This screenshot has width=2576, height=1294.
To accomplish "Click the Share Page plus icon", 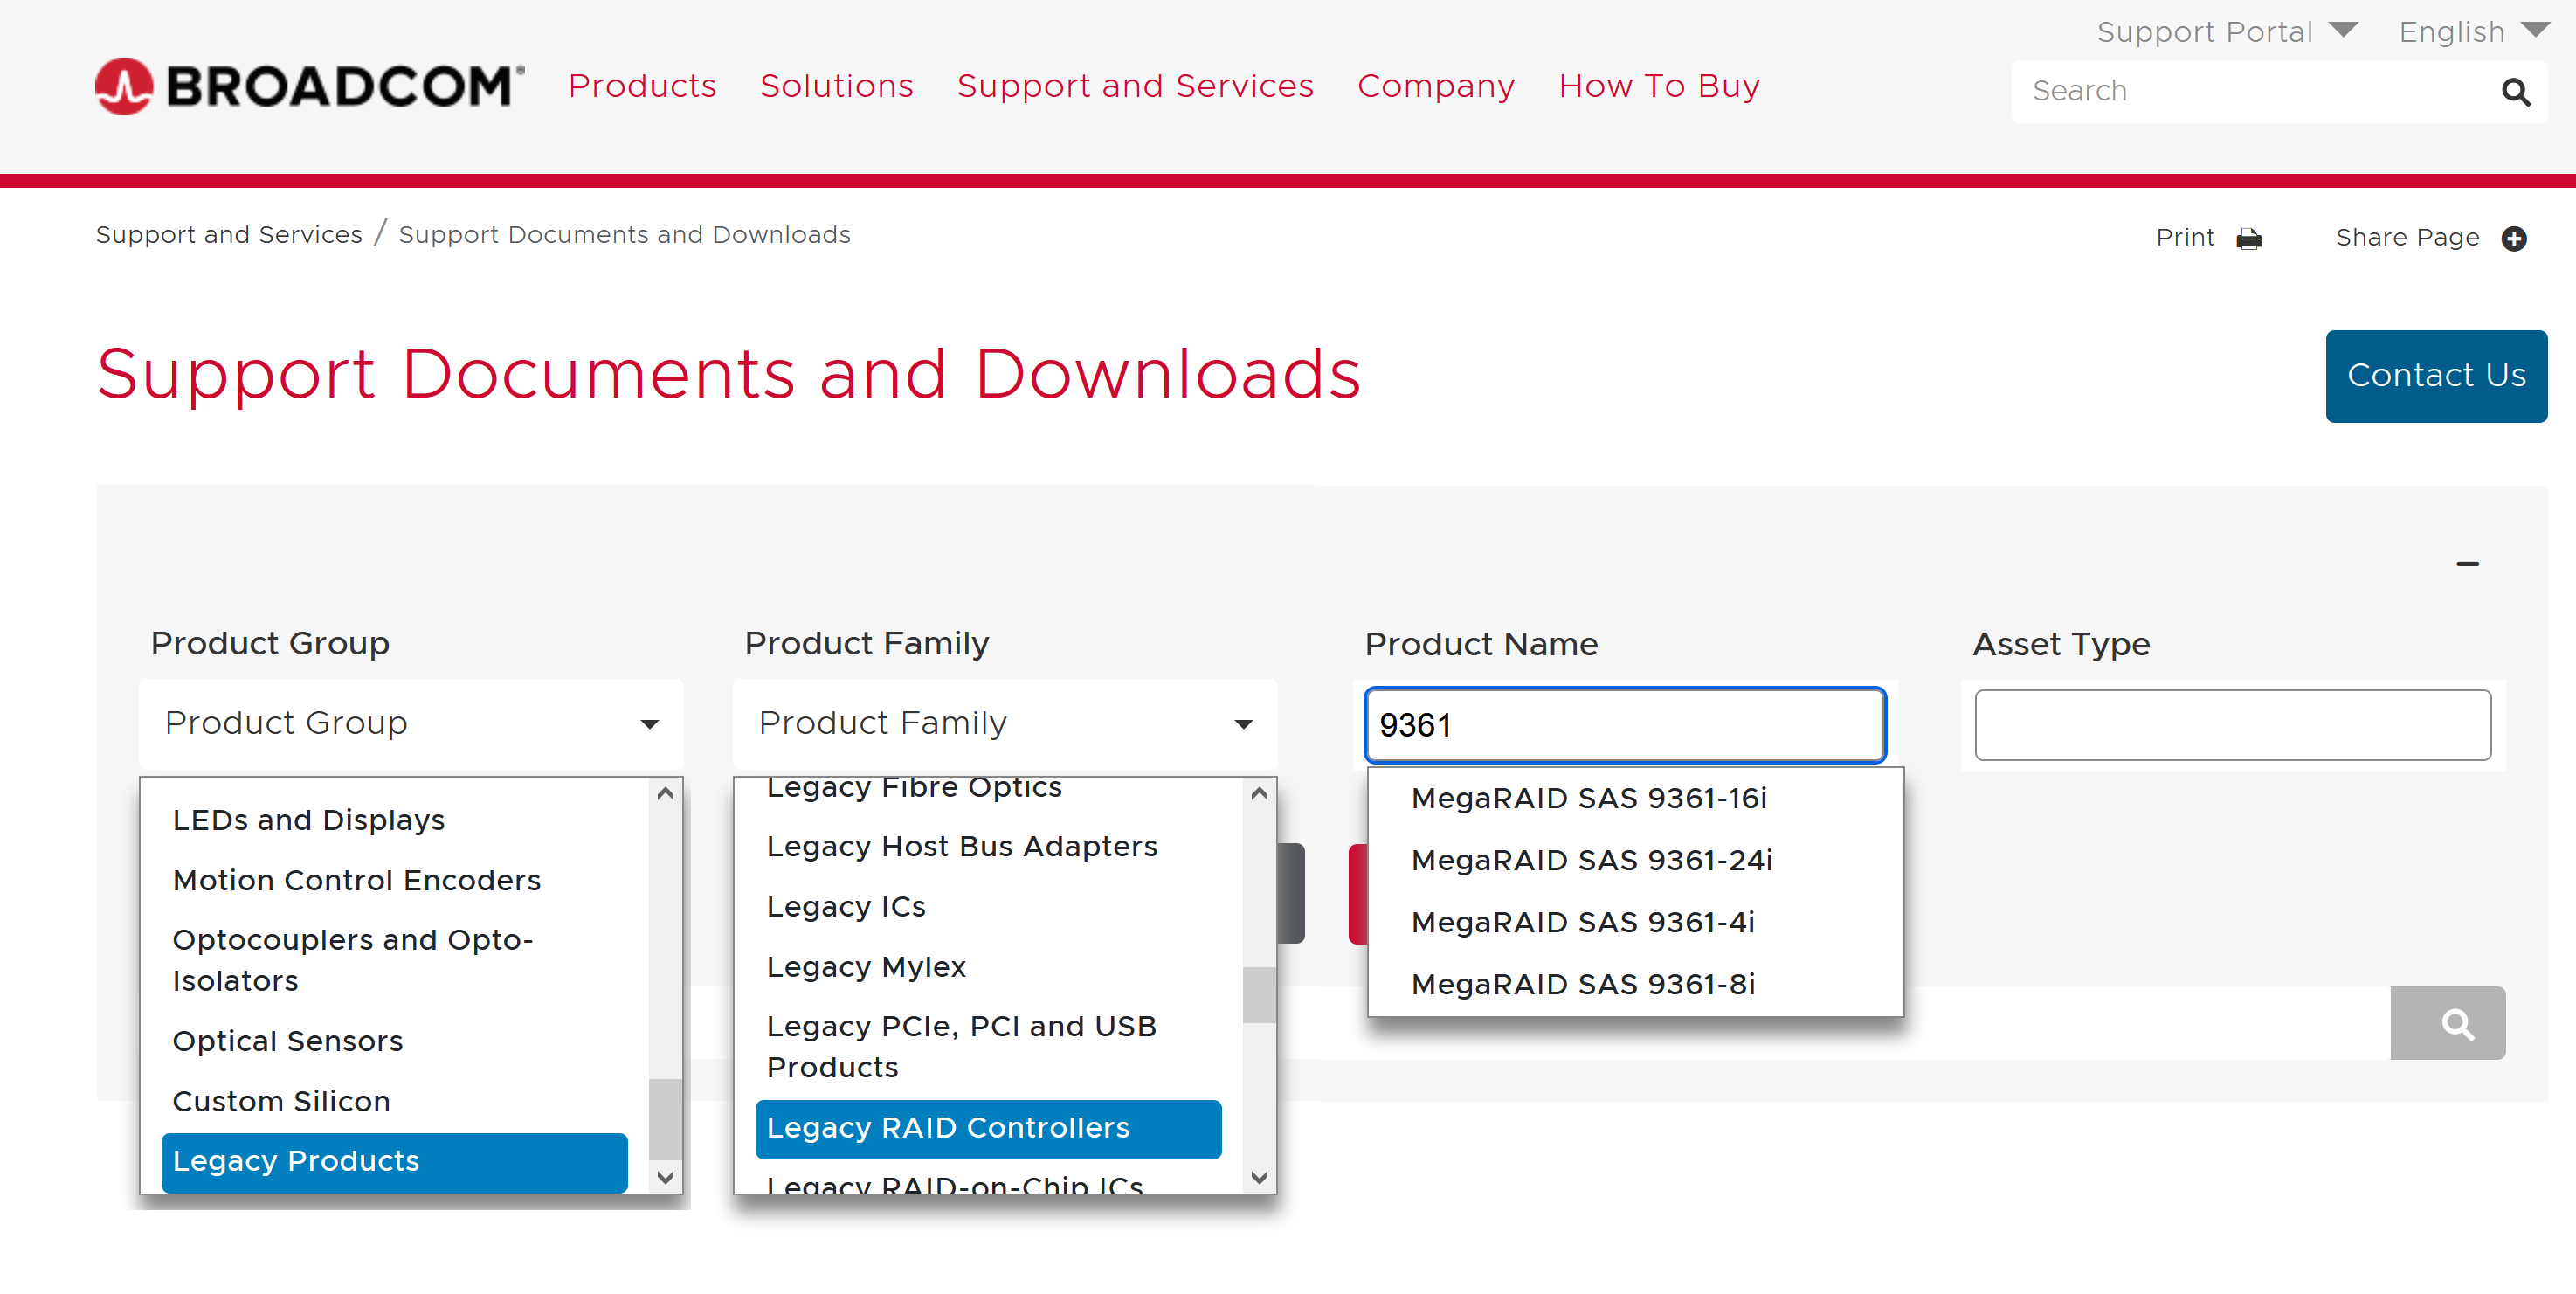I will coord(2514,238).
